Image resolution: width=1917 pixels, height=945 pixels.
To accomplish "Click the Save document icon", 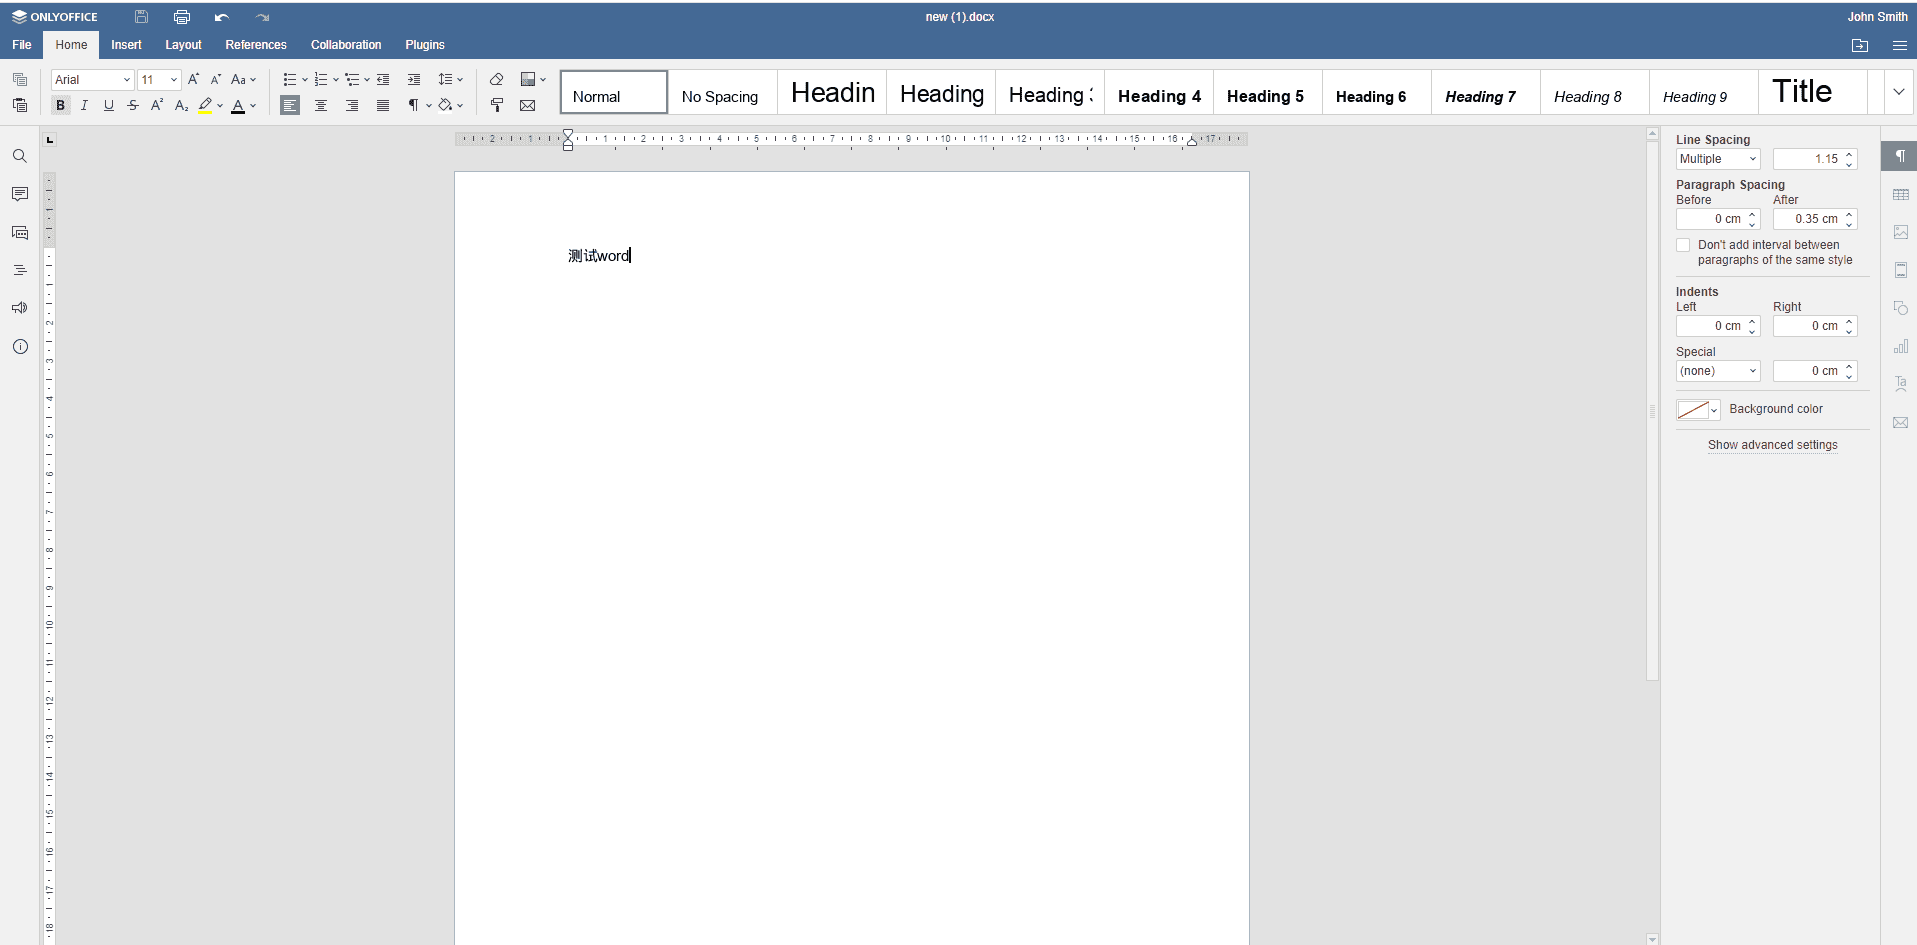I will coord(141,17).
